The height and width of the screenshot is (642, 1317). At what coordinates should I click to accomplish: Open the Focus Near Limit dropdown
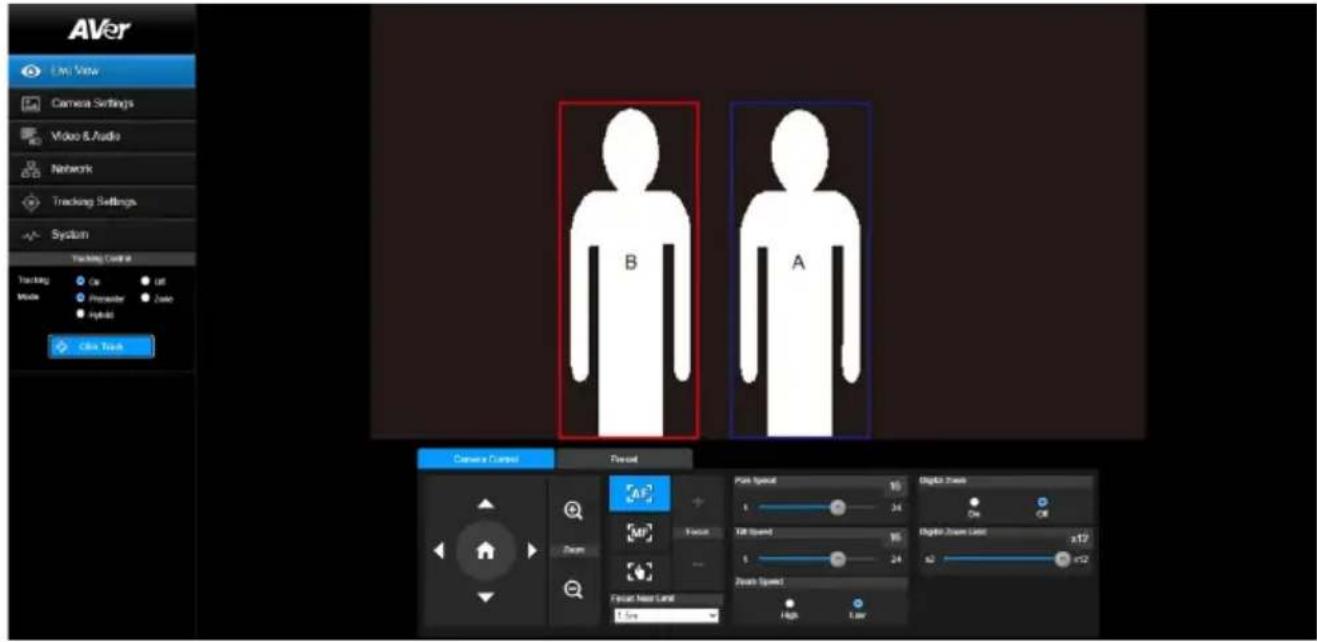point(665,617)
